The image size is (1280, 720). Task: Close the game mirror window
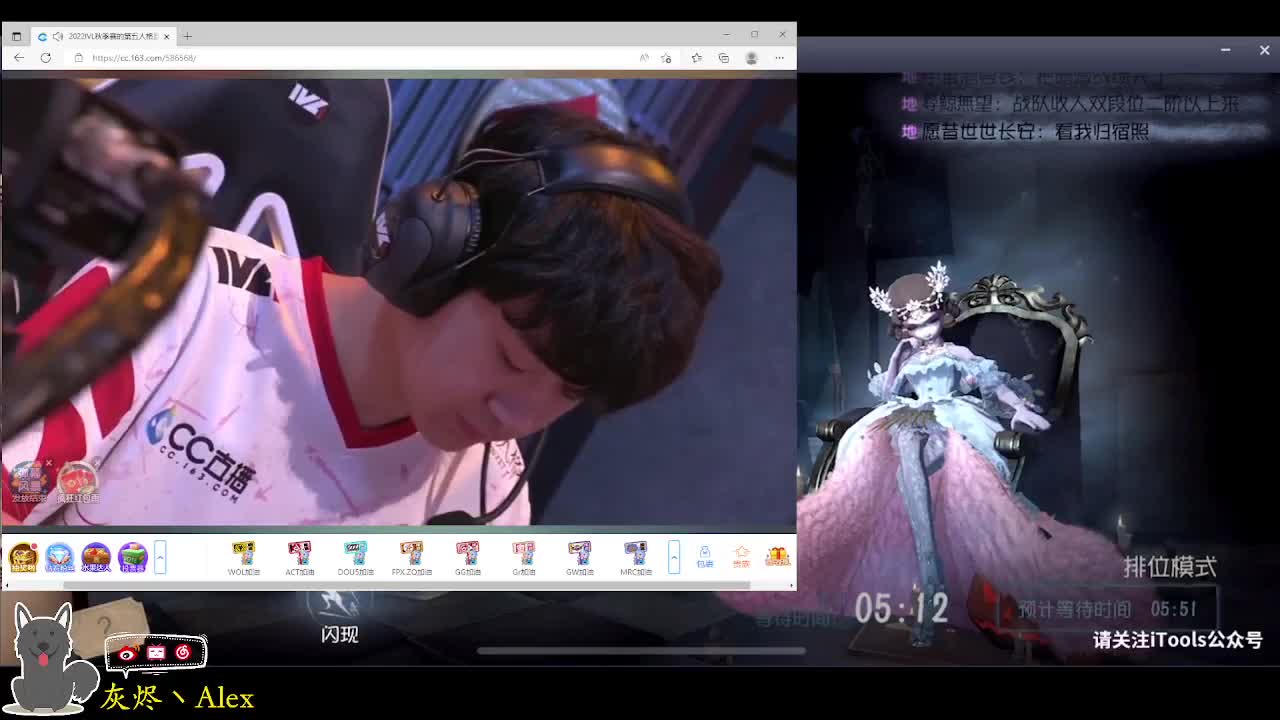(x=1264, y=50)
